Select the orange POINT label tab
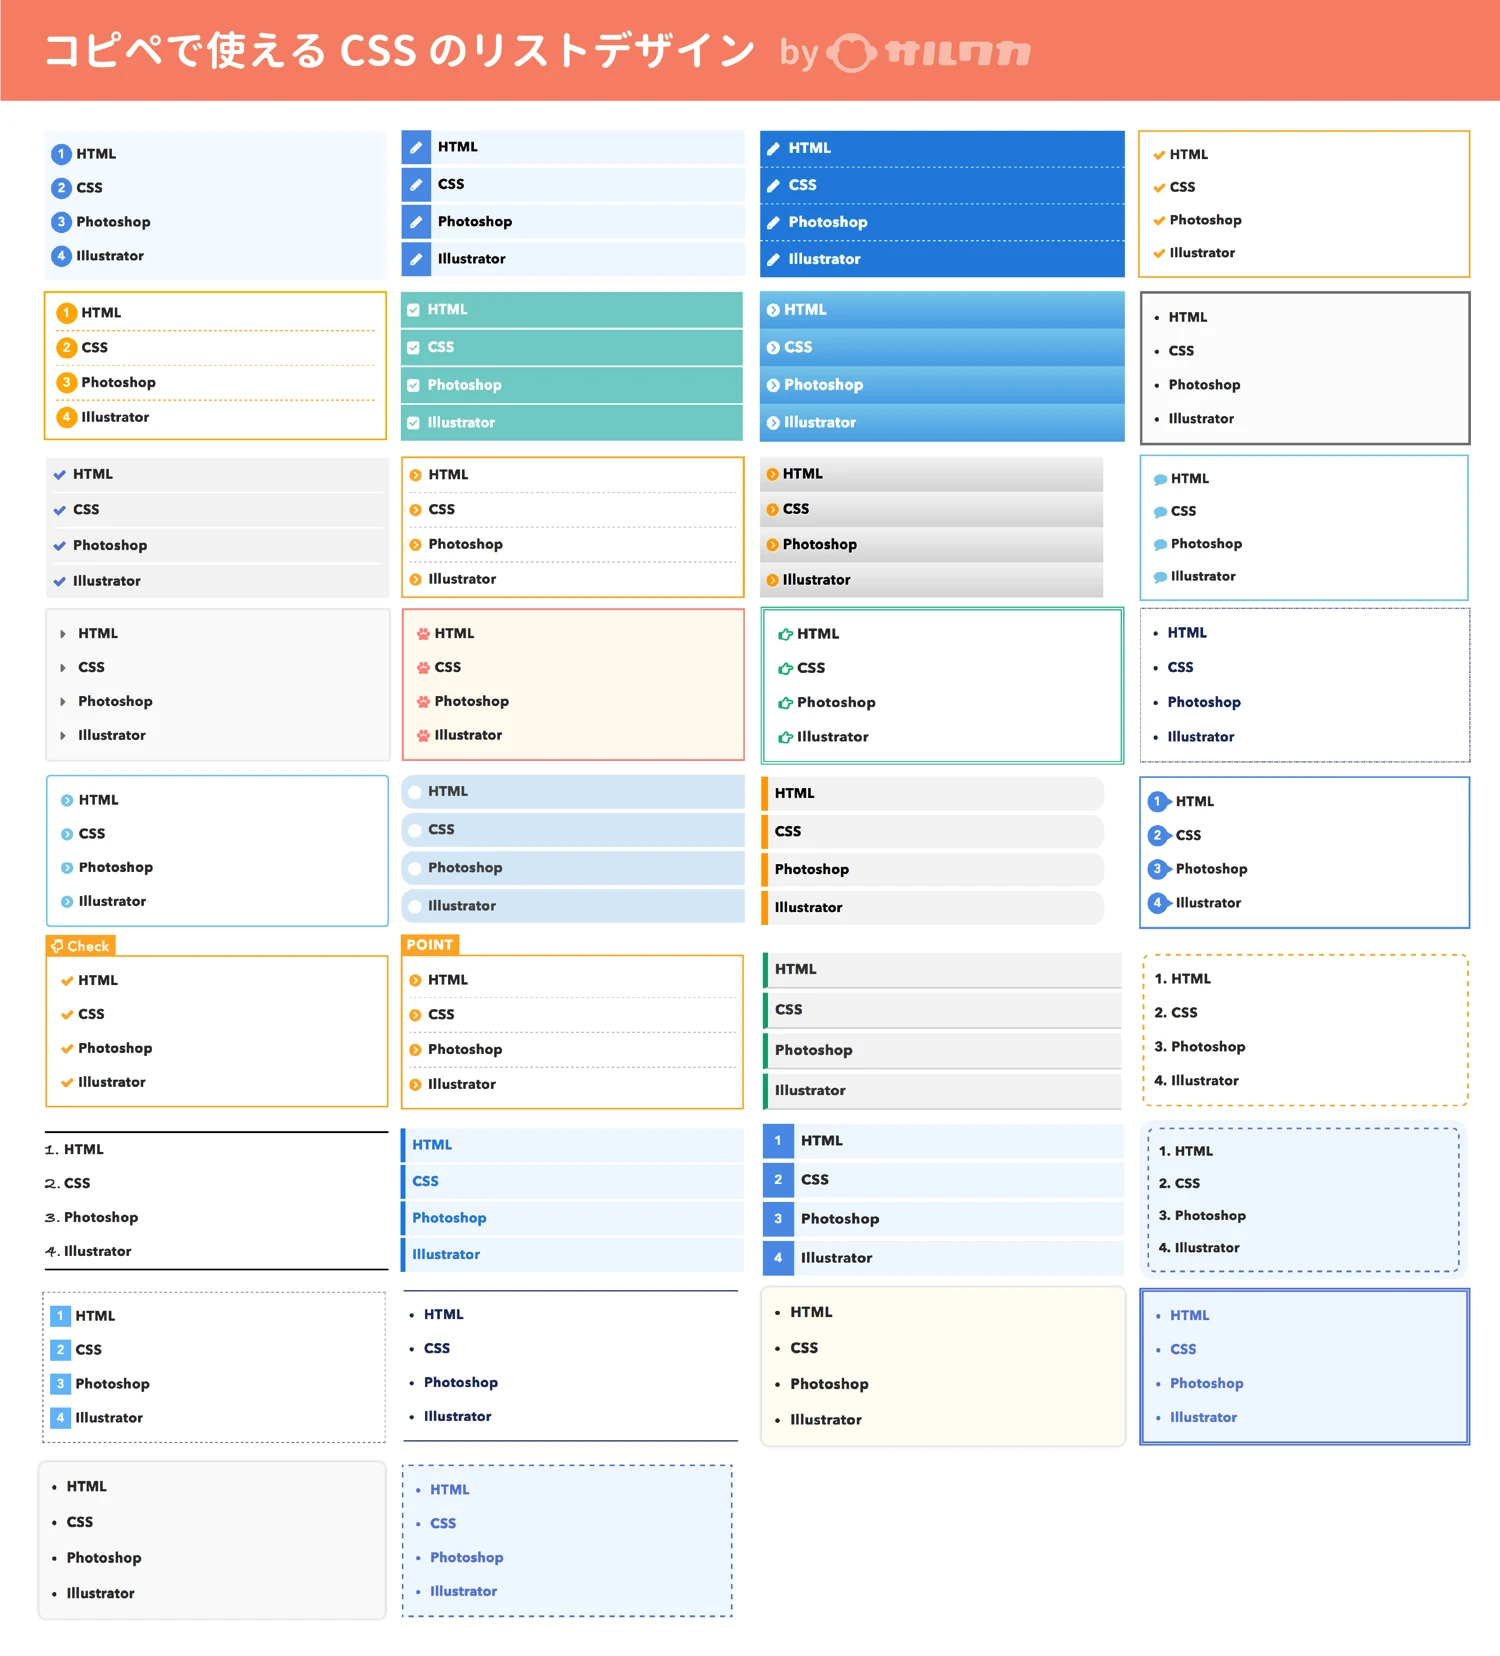This screenshot has width=1500, height=1656. coord(430,944)
